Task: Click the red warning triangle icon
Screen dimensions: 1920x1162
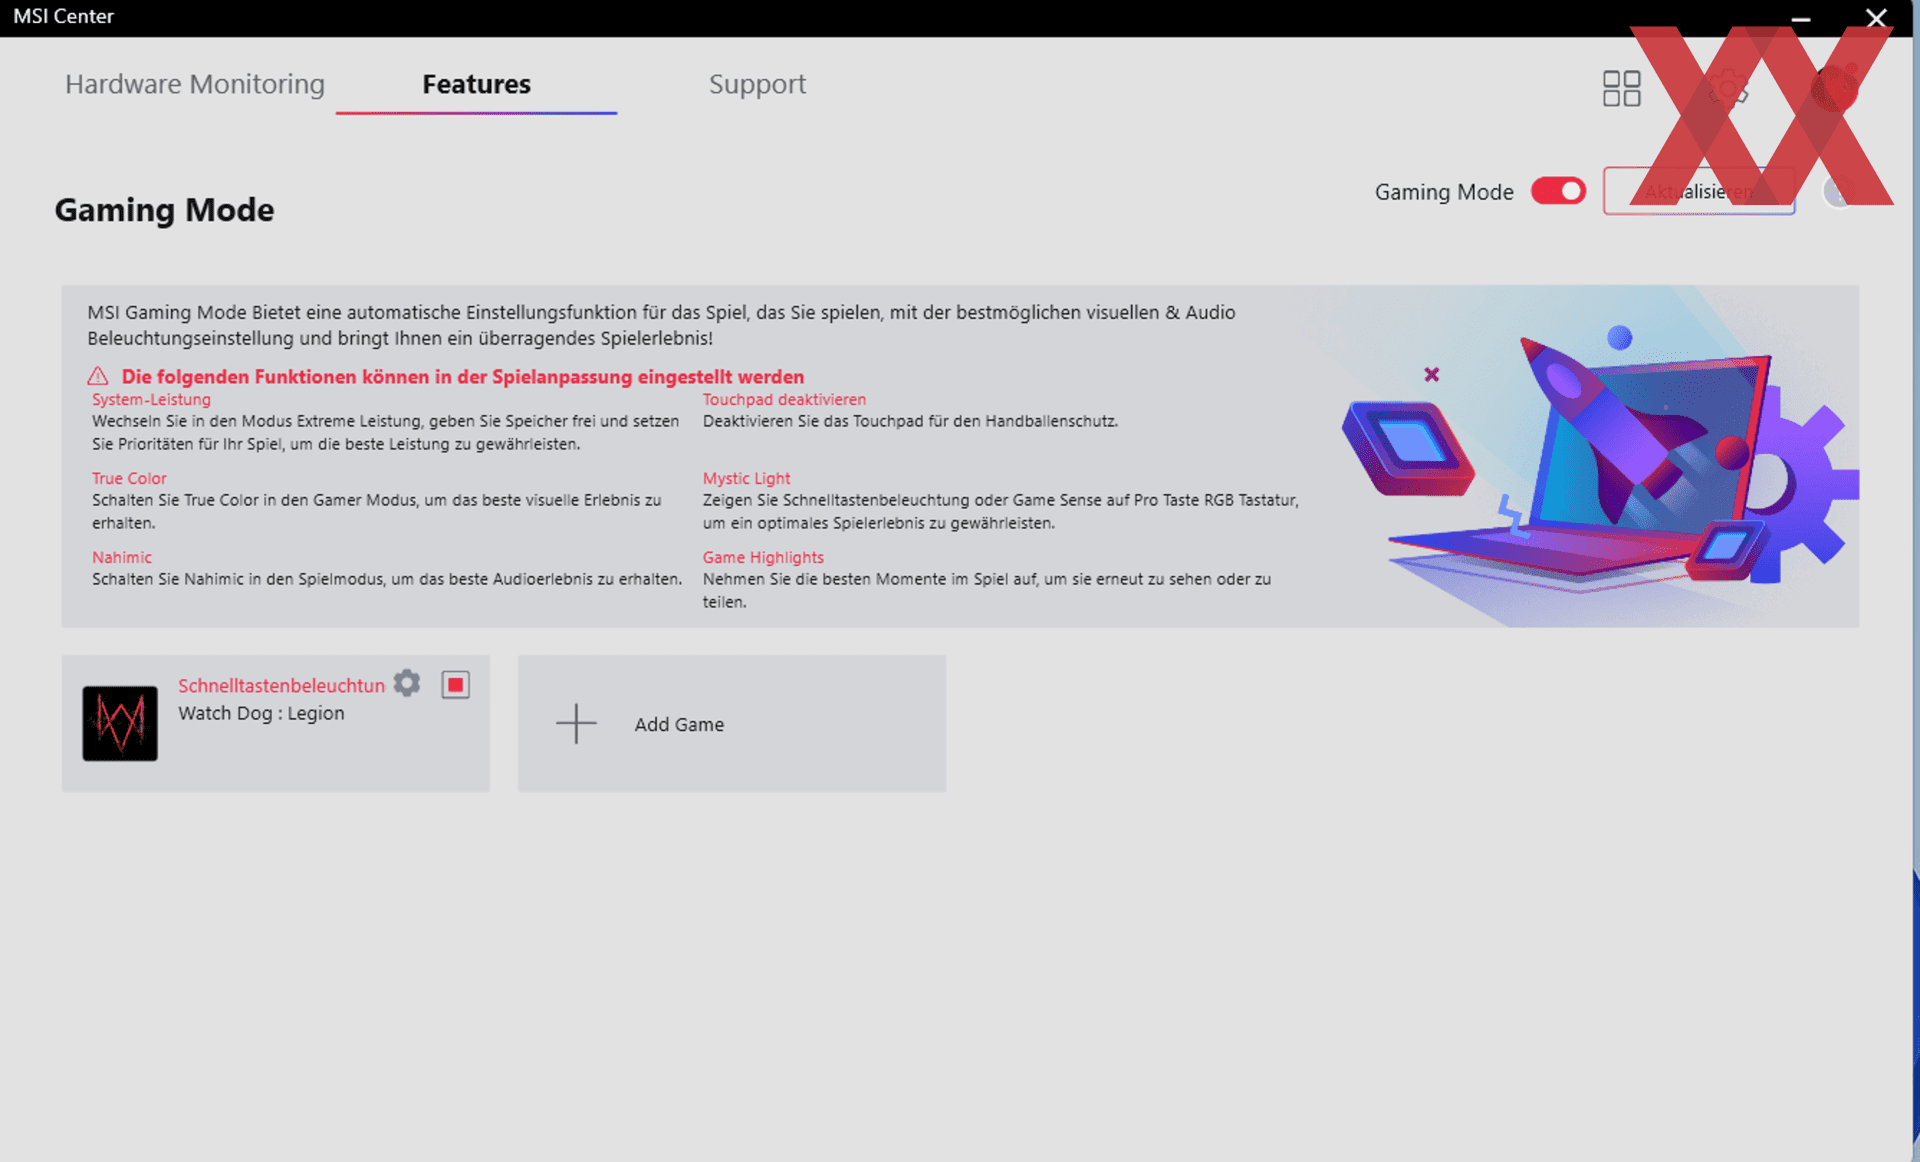Action: point(98,376)
